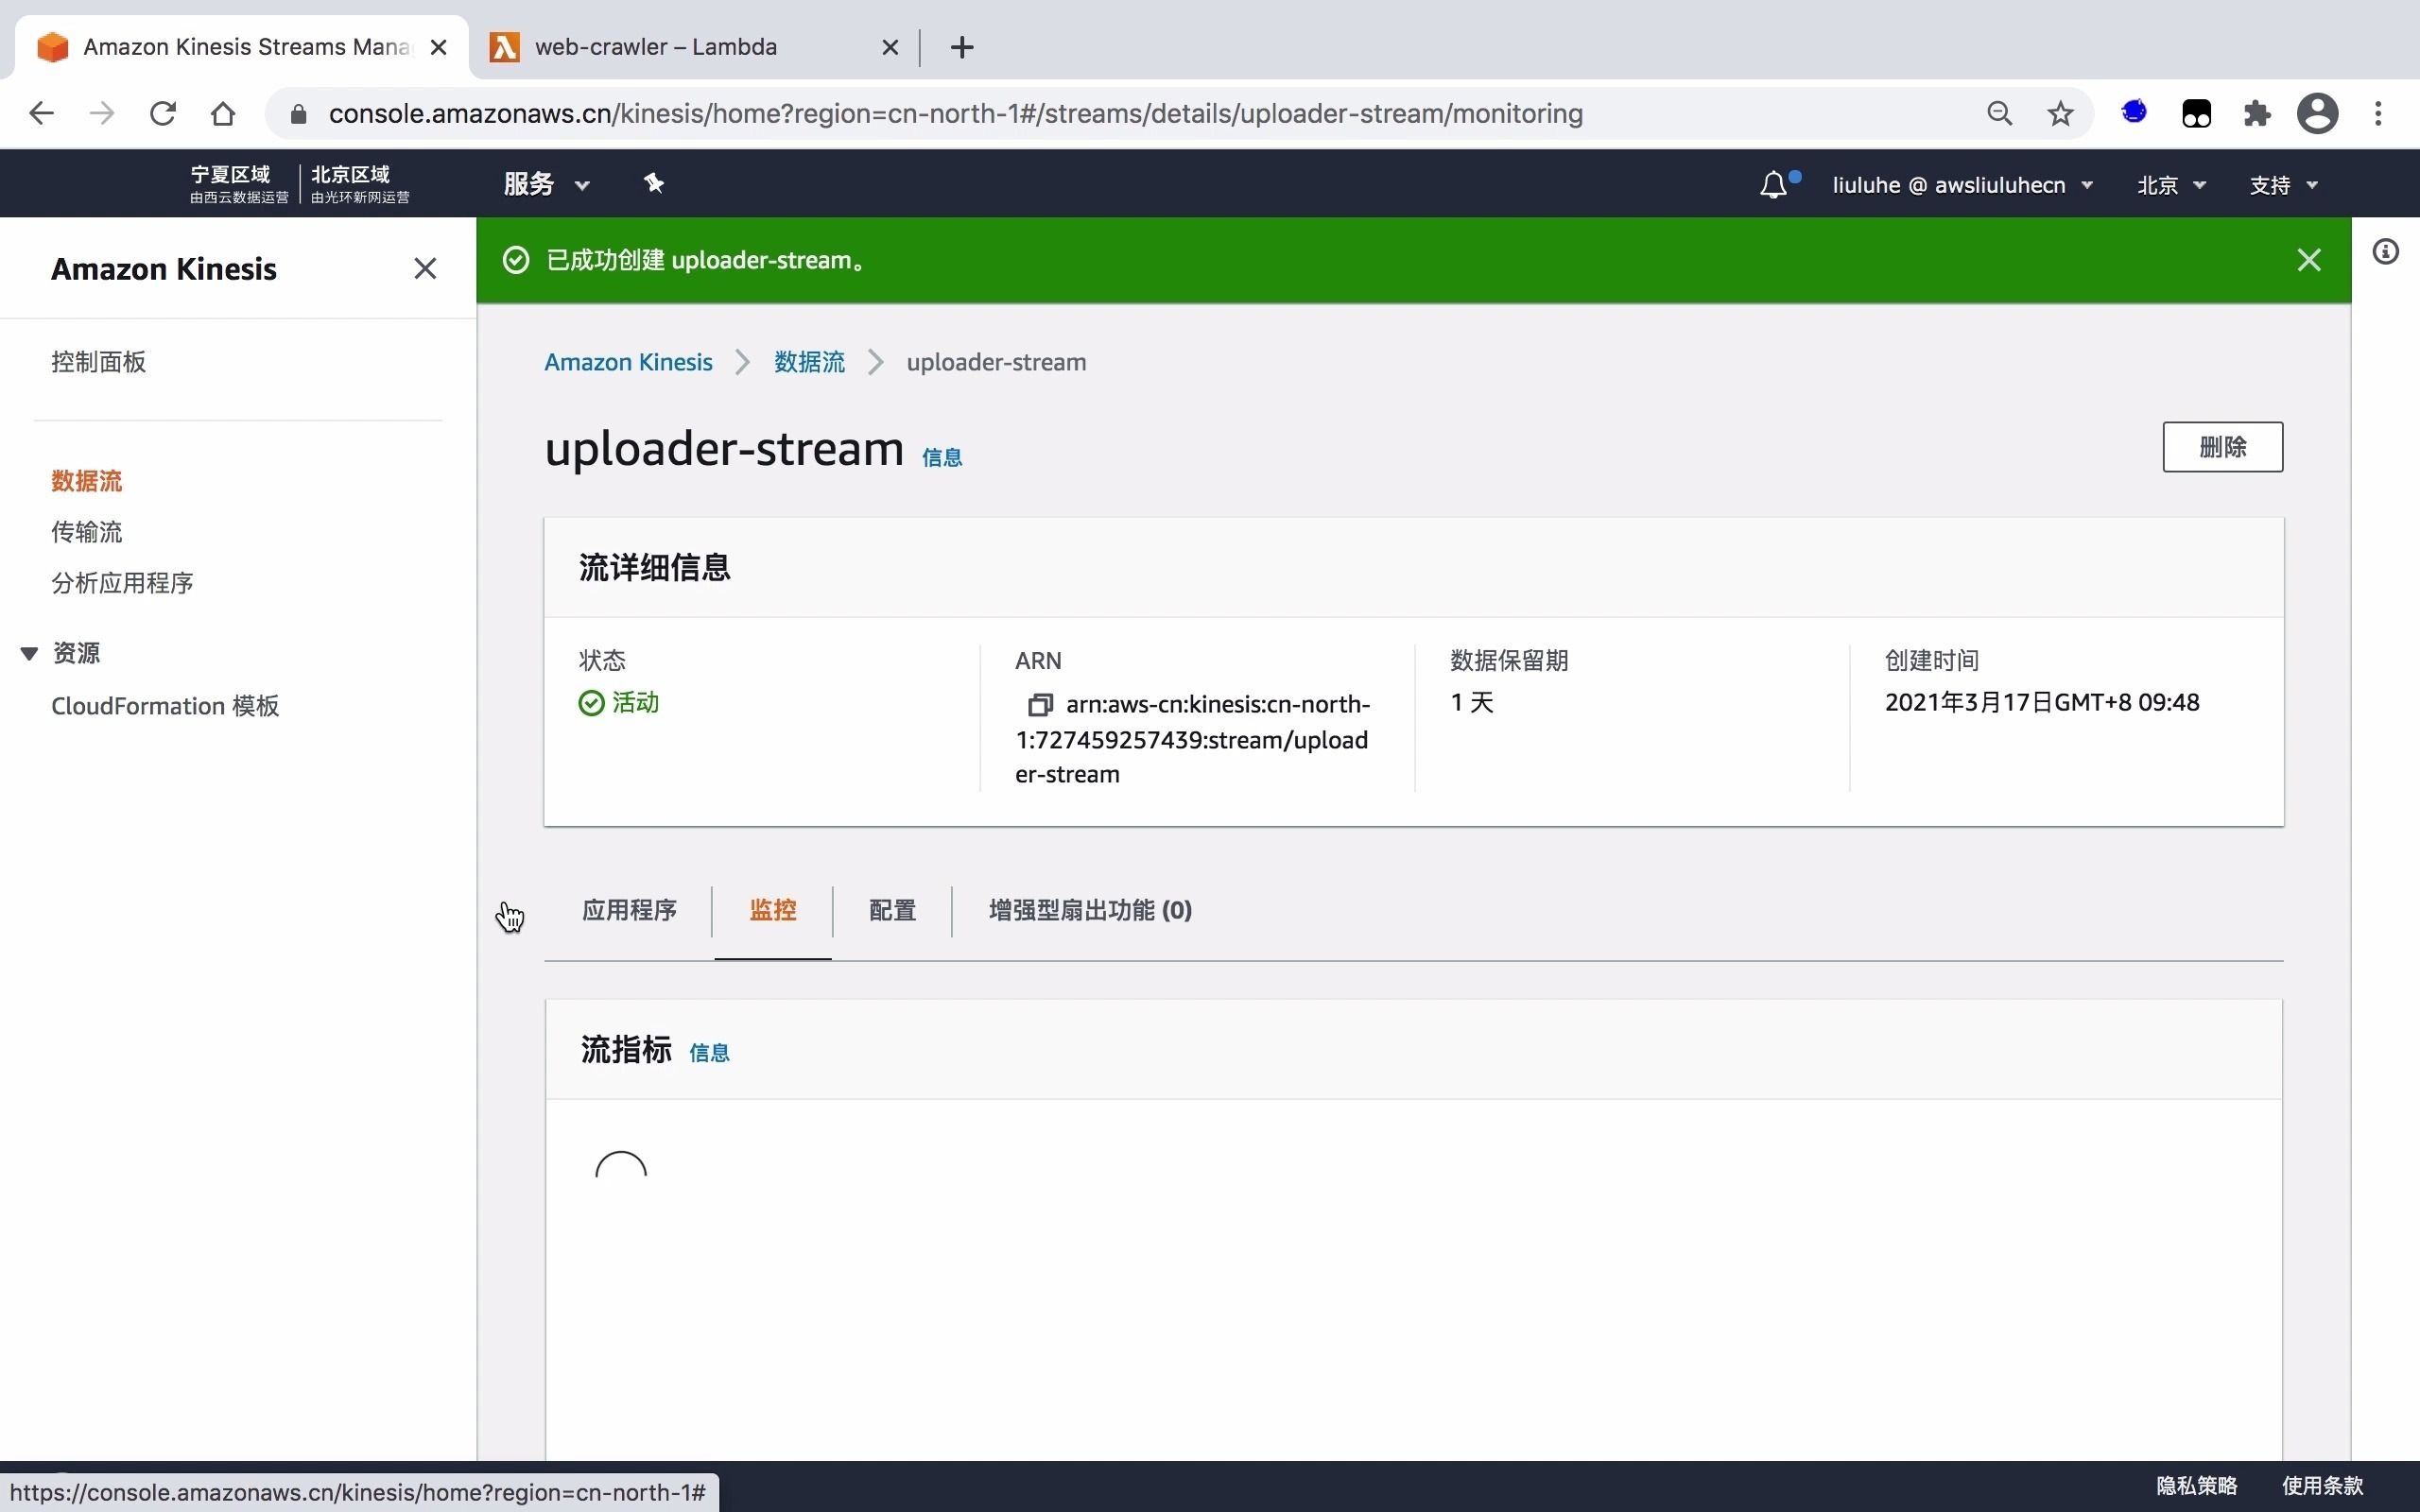Viewport: 2420px width, 1512px height.
Task: Open a new browser tab
Action: pyautogui.click(x=961, y=47)
